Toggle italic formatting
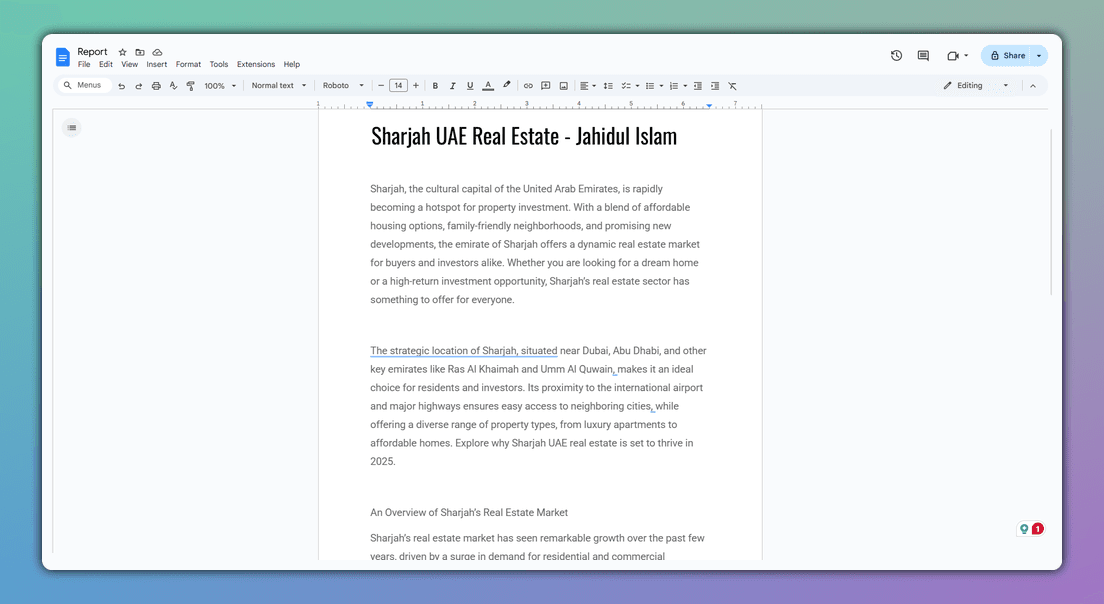Image resolution: width=1104 pixels, height=604 pixels. coord(452,85)
